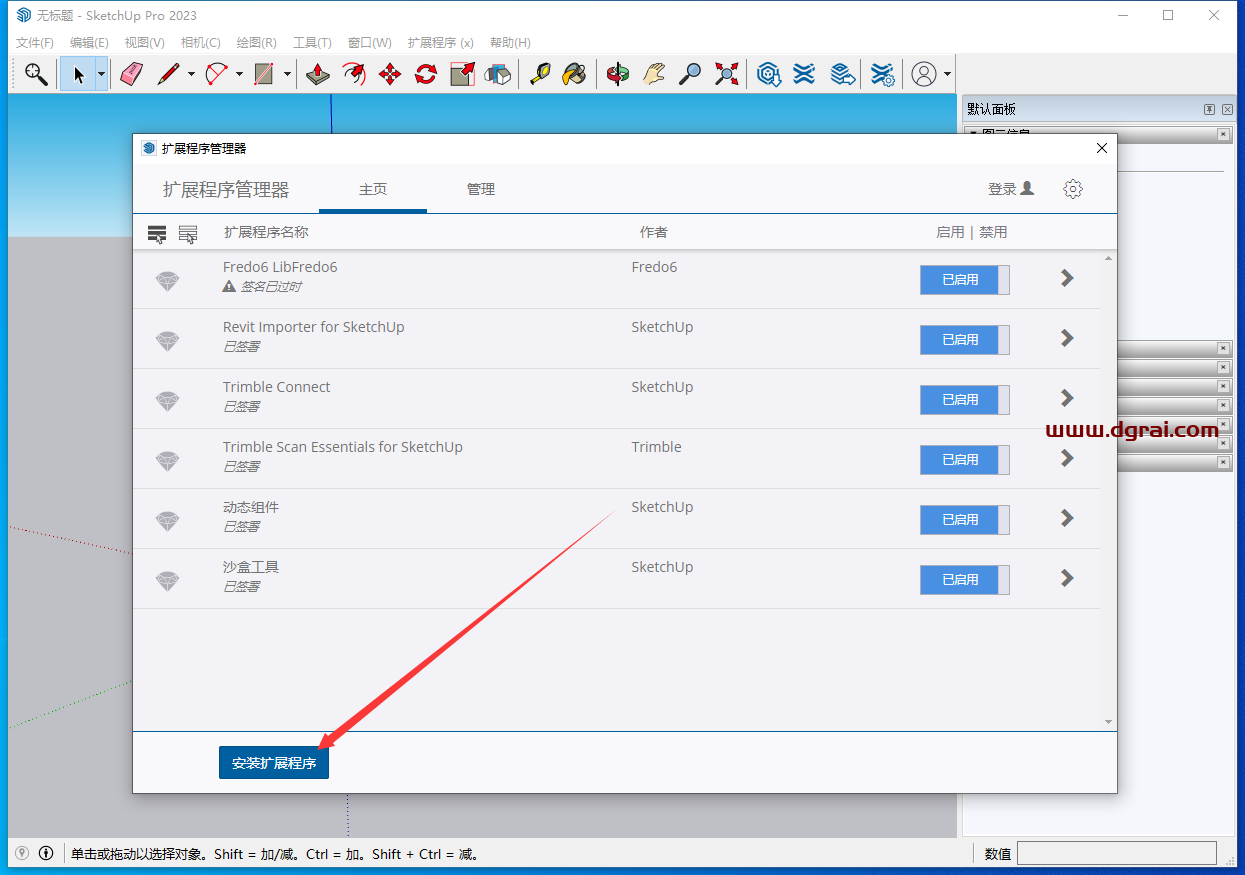This screenshot has width=1245, height=875.
Task: Choose the Offset tool
Action: 354,74
